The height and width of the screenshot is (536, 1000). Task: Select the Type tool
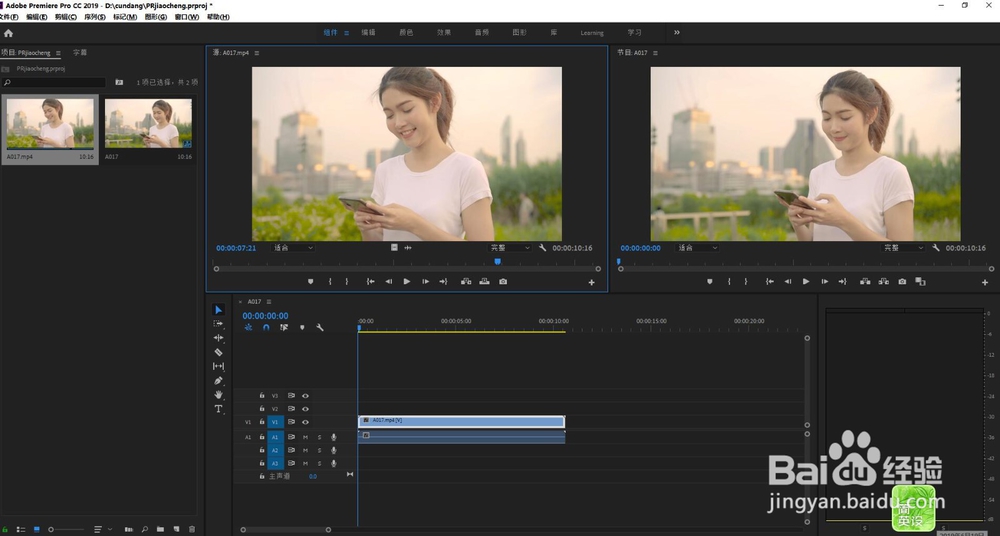(218, 409)
